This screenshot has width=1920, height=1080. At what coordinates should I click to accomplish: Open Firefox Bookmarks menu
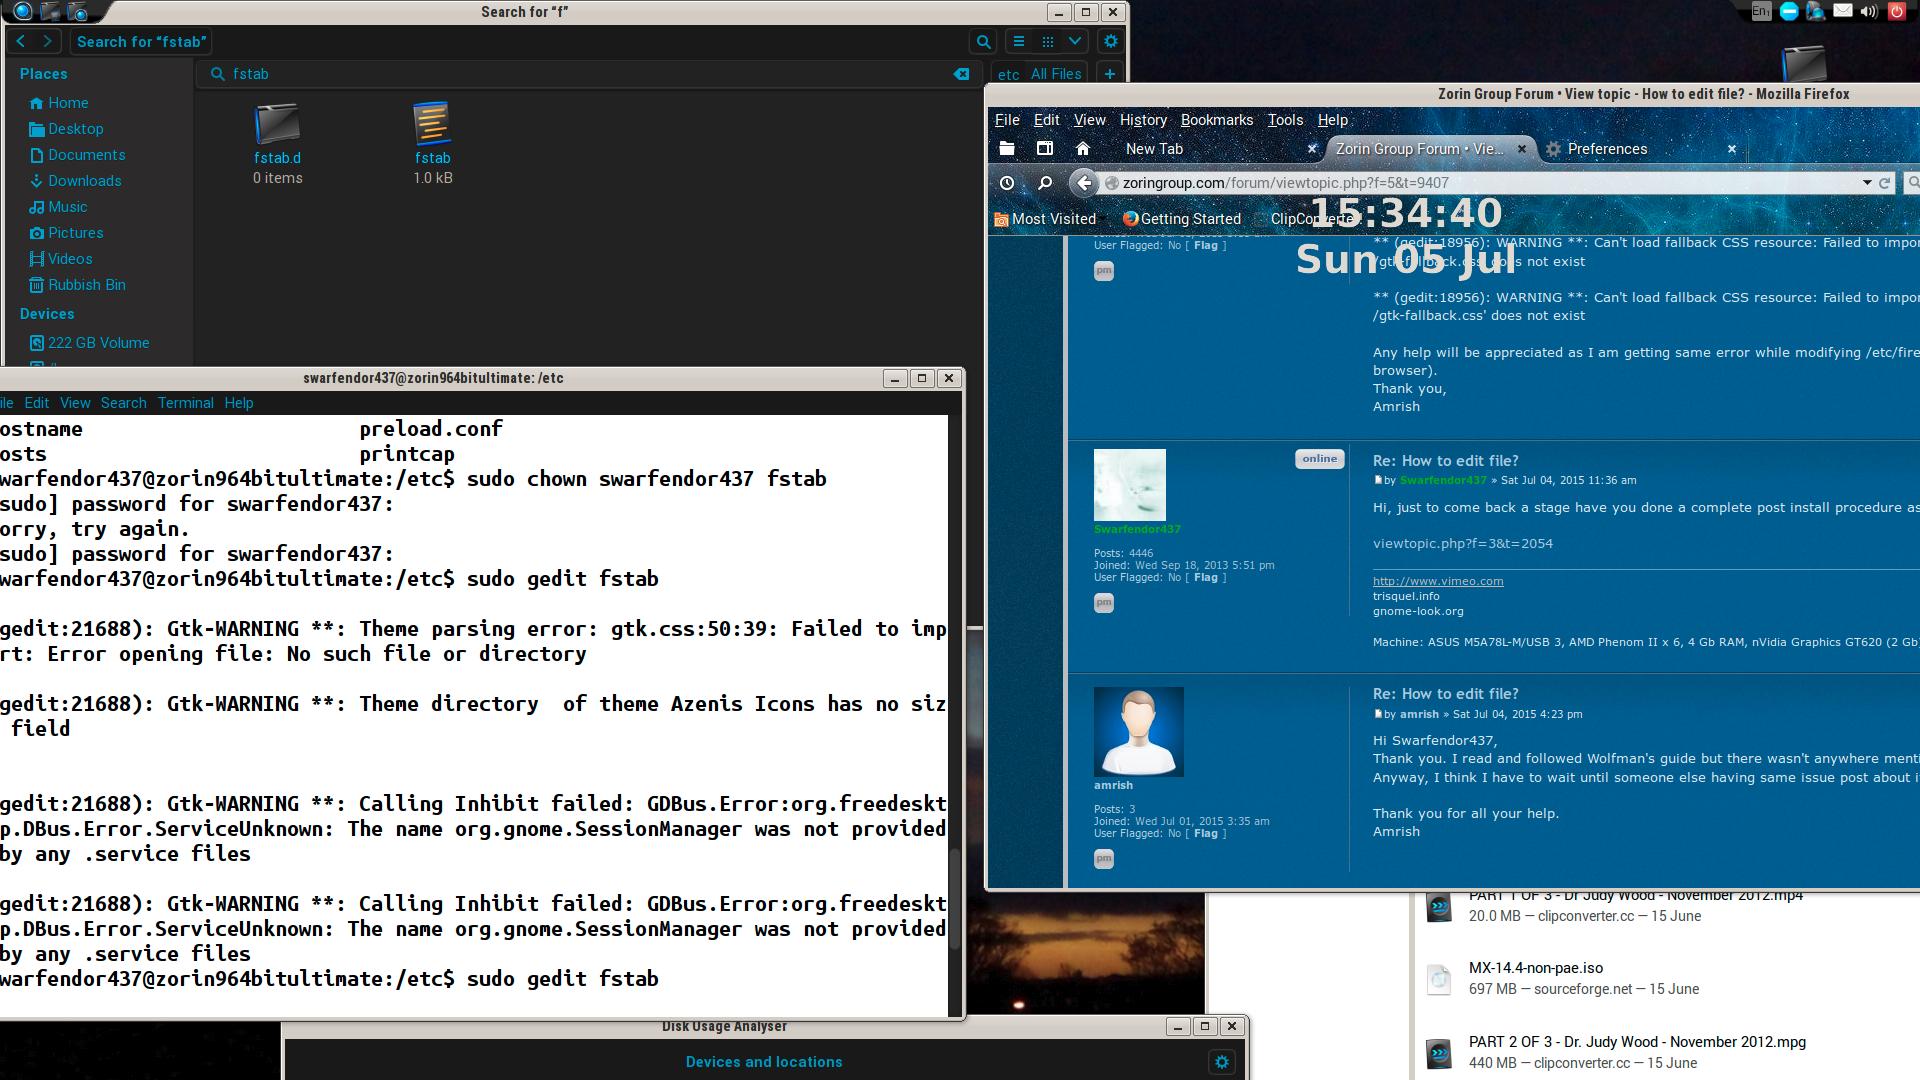[1216, 120]
